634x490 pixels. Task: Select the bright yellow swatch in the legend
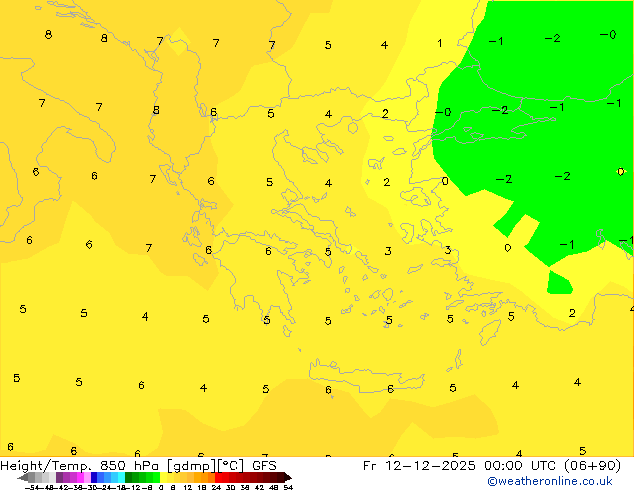coord(163,477)
